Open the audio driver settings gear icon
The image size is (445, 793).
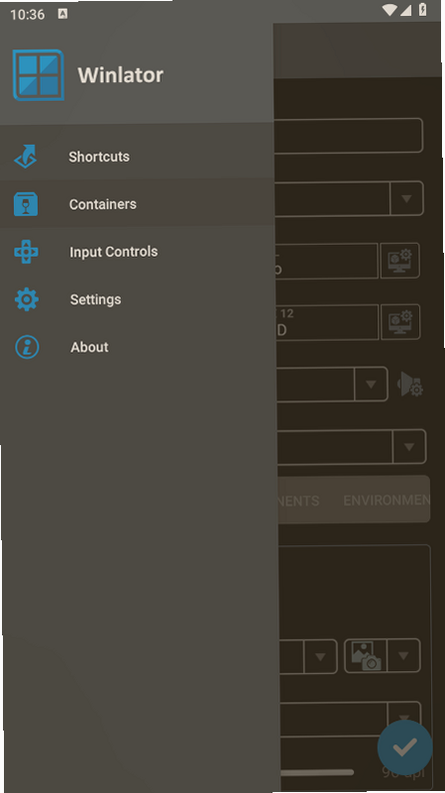click(410, 384)
